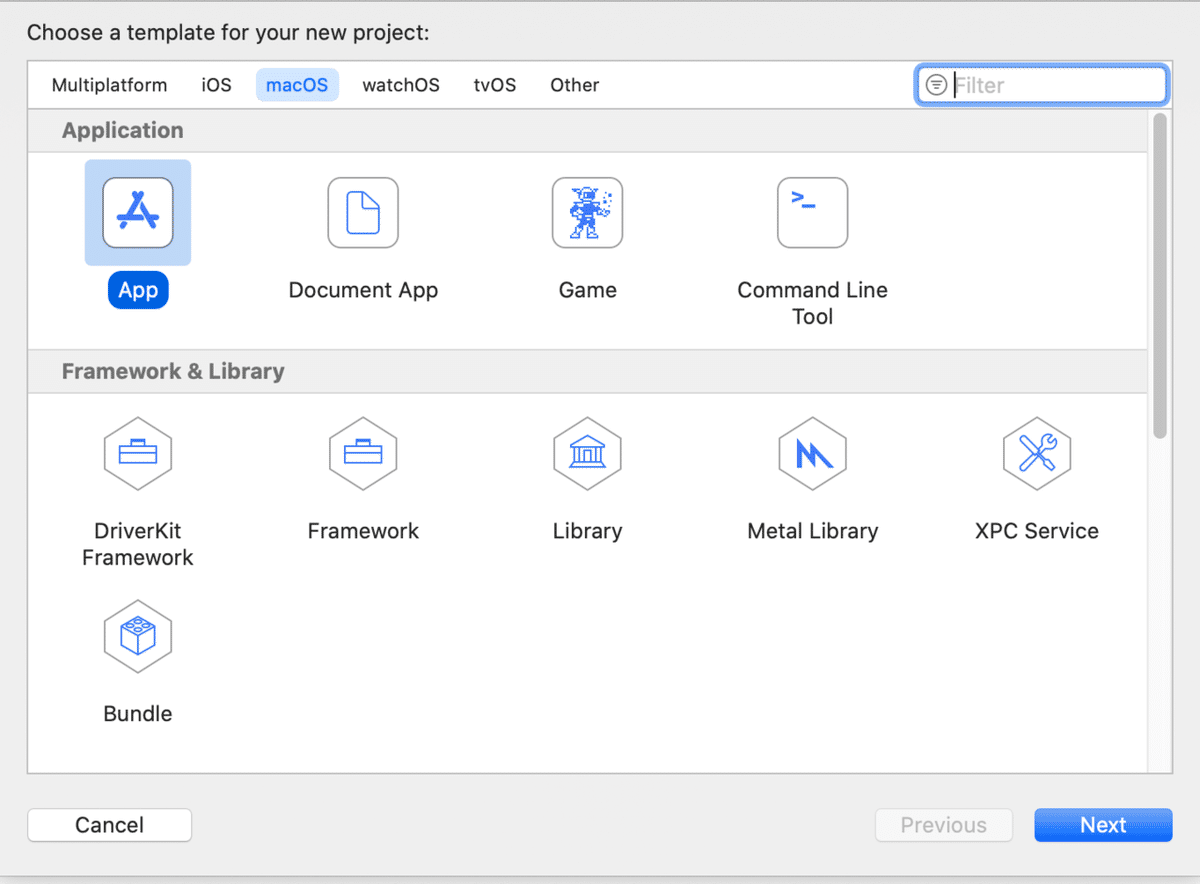The image size is (1200, 884).
Task: Choose the Bundle template icon
Action: coord(138,637)
